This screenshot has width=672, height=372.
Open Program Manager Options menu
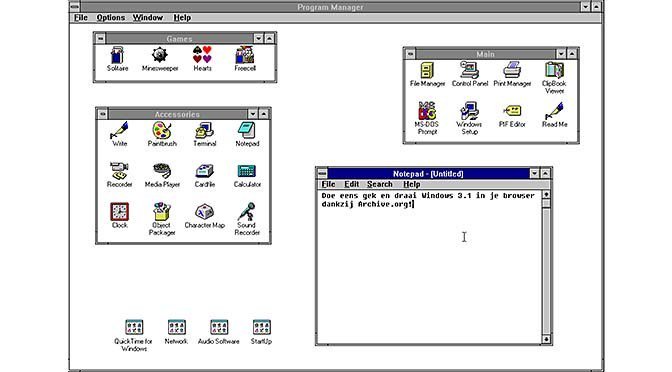(x=111, y=18)
